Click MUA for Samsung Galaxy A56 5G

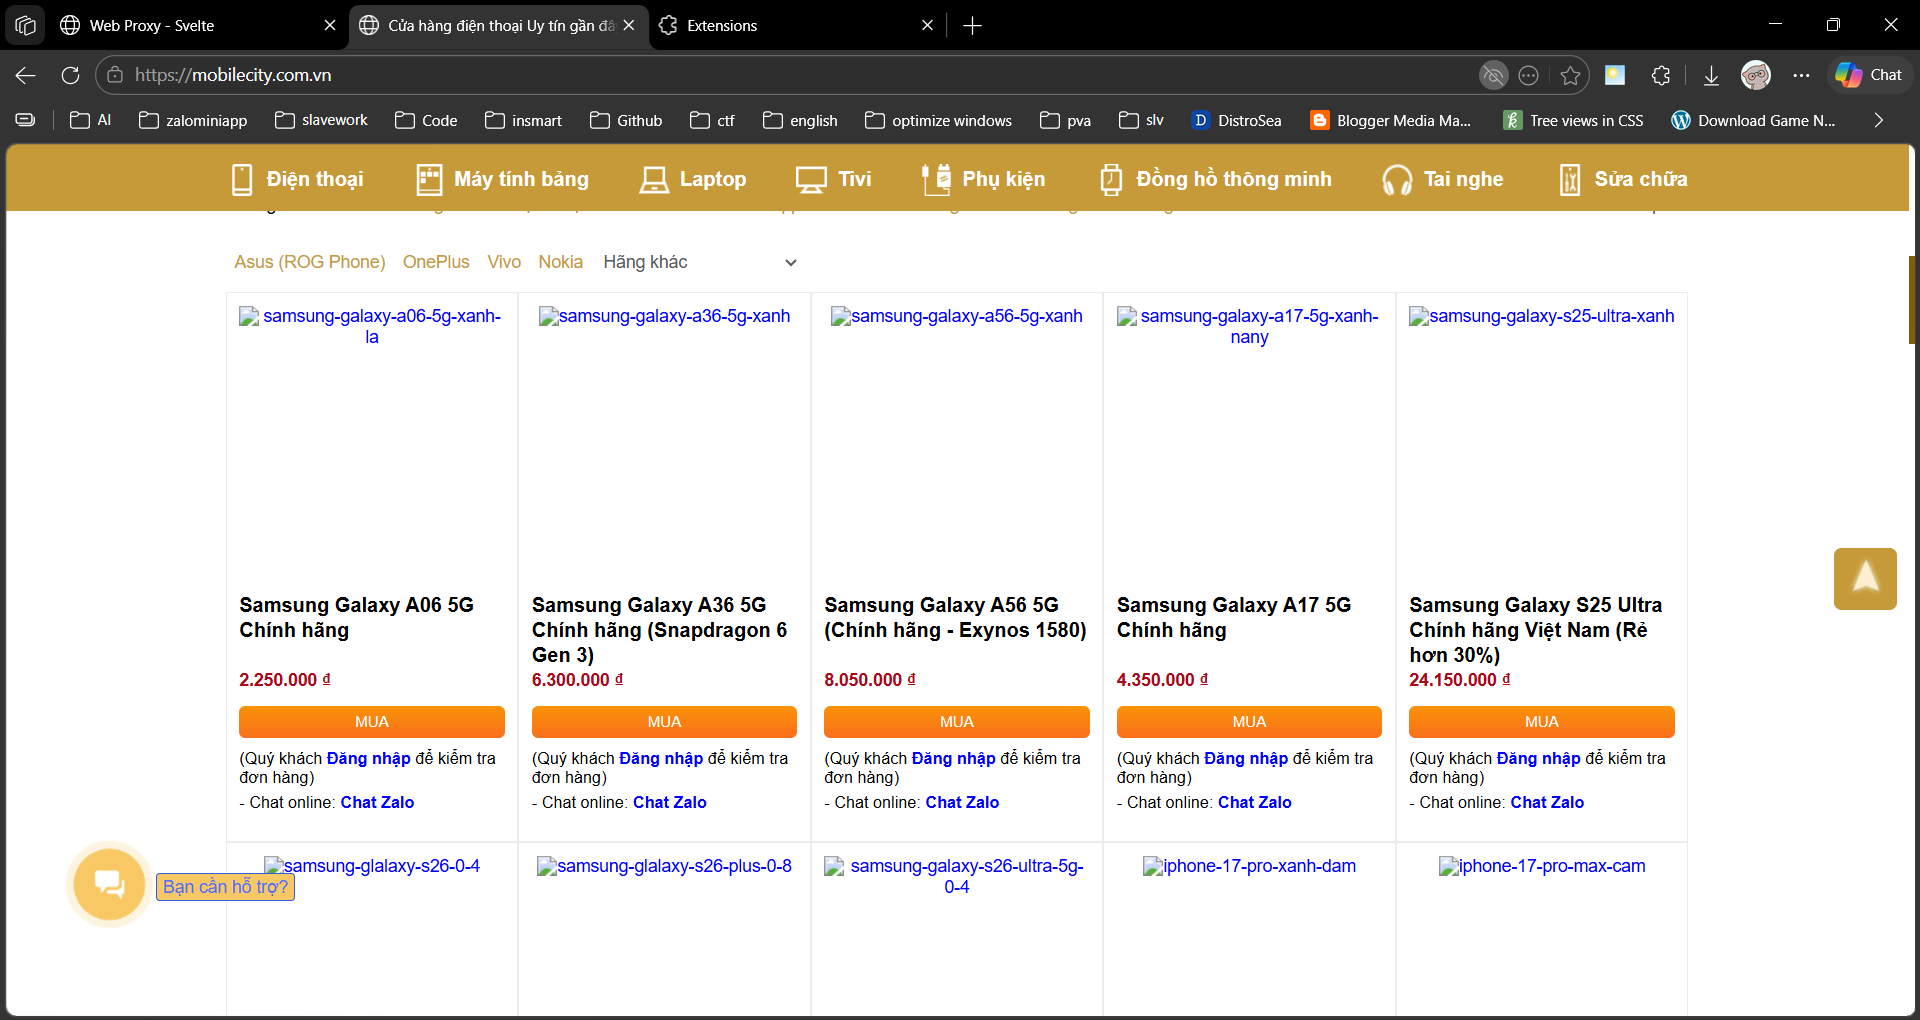coord(957,722)
